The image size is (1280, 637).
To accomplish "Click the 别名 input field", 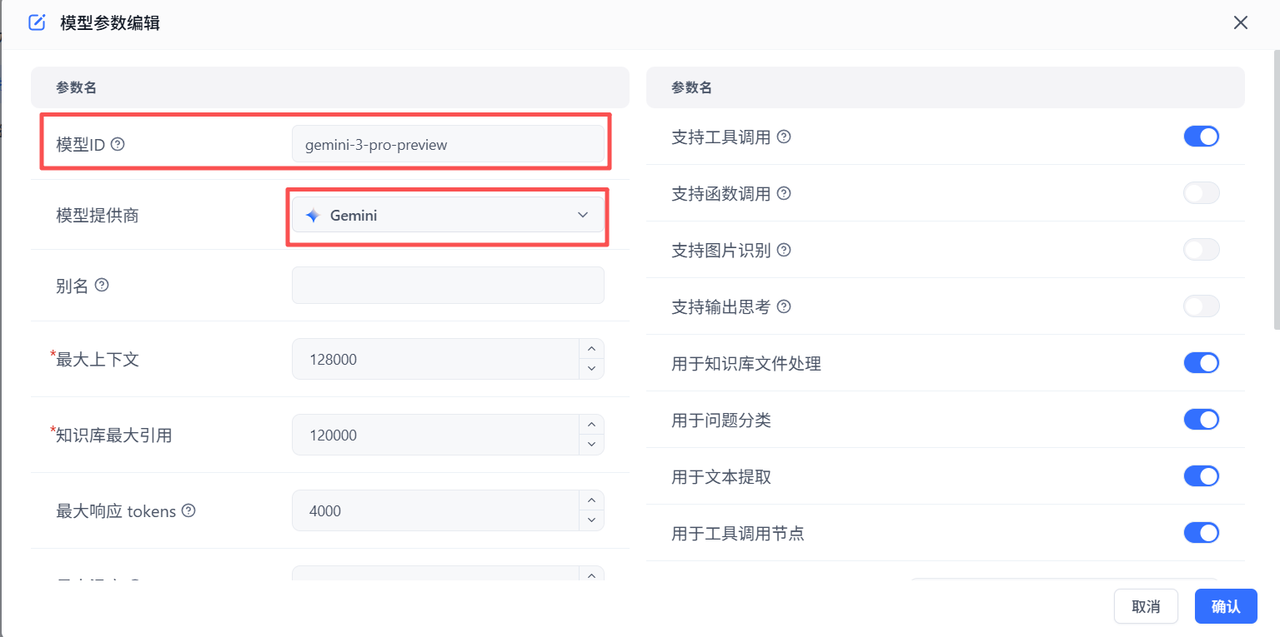I will (448, 285).
